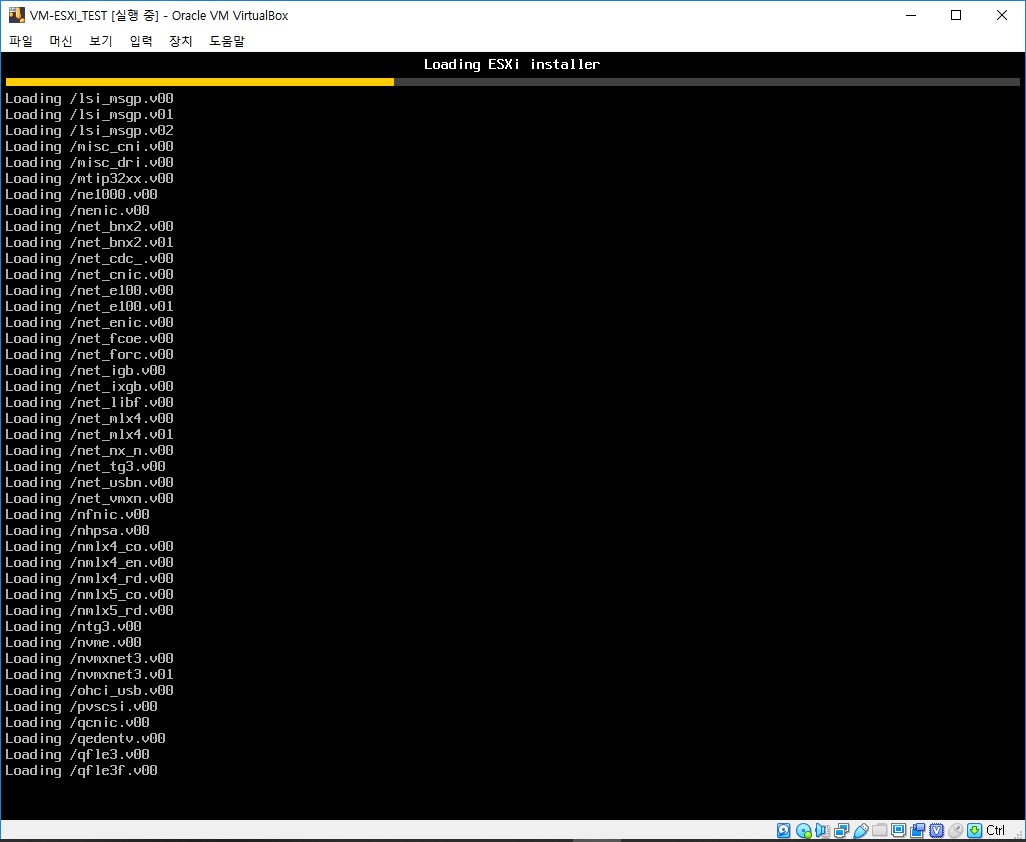This screenshot has width=1026, height=842.
Task: Click the line 'Loading /ntg3.v00'
Action: click(x=73, y=626)
